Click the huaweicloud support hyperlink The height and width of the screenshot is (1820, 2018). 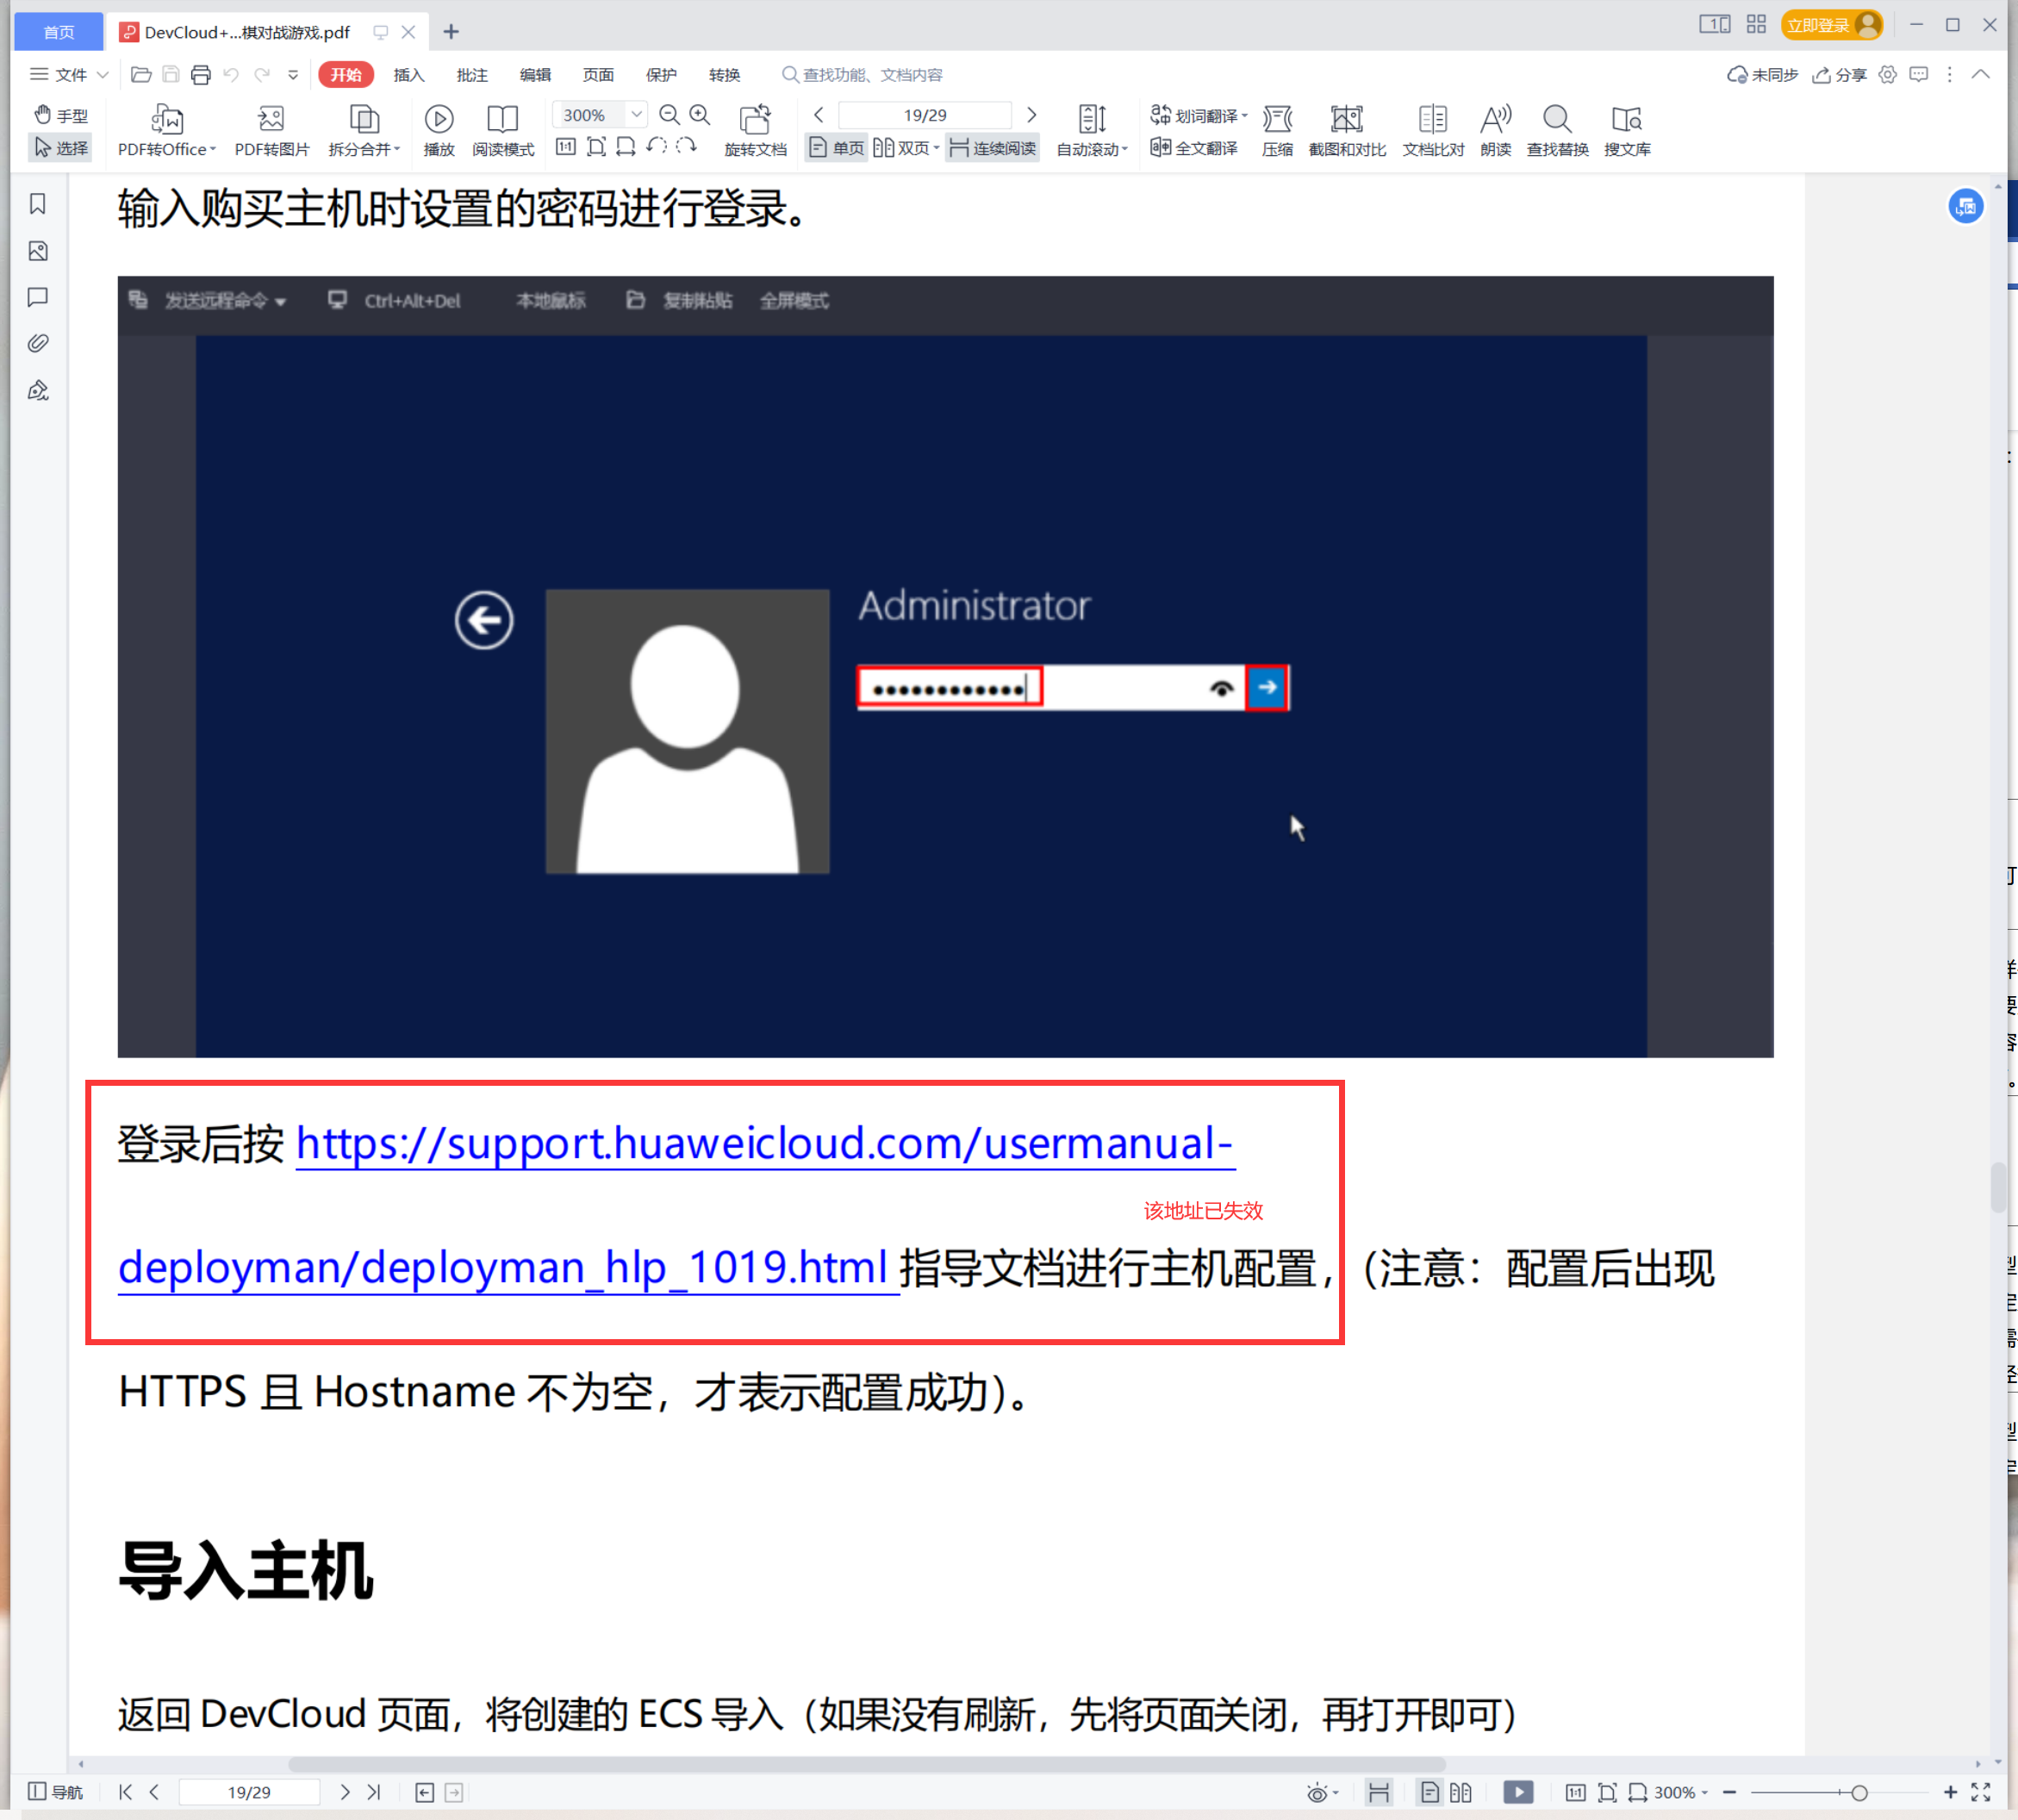pyautogui.click(x=765, y=1144)
